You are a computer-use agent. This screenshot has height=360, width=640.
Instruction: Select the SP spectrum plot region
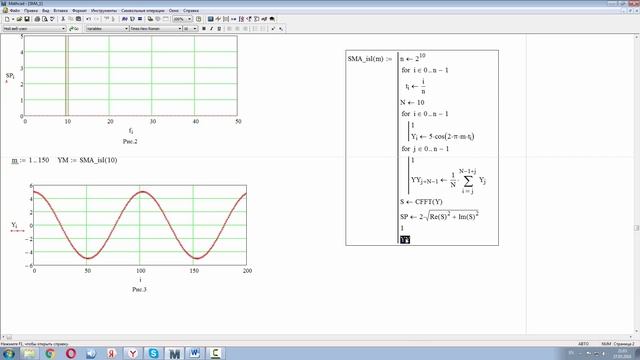(131, 76)
